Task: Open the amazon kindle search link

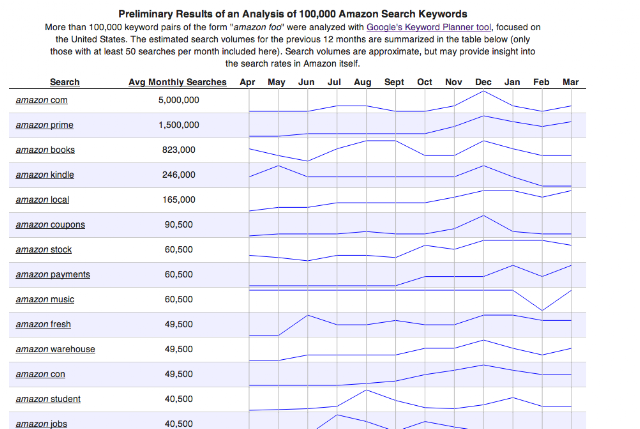Action: [45, 175]
